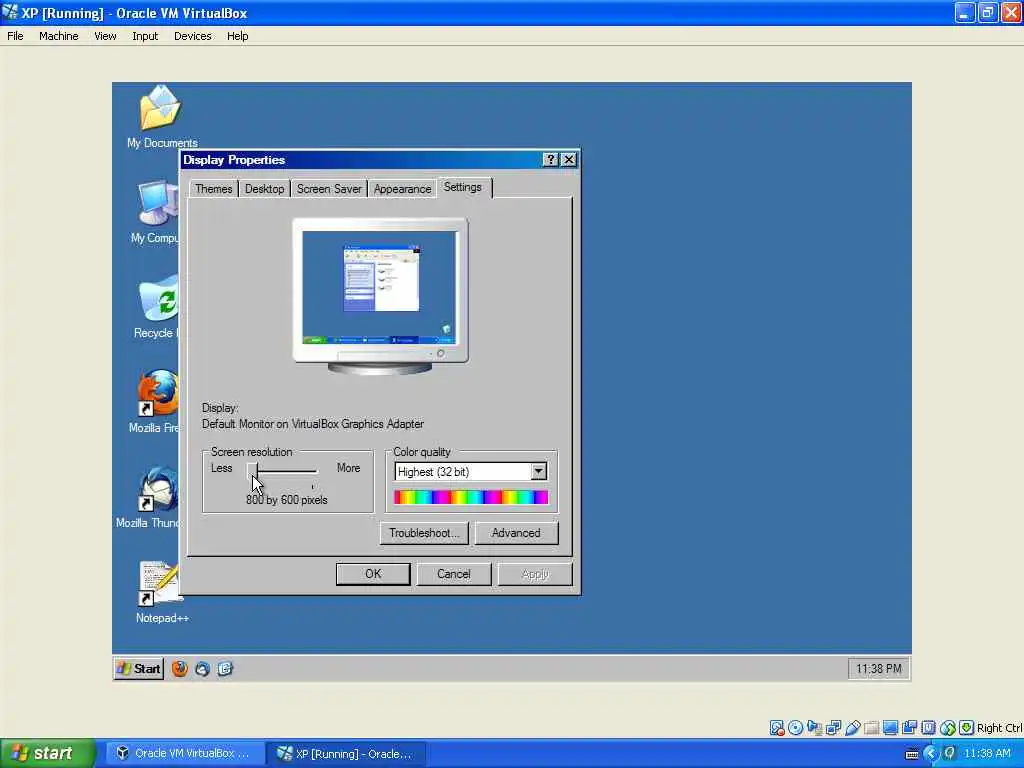Image resolution: width=1024 pixels, height=768 pixels.
Task: Select the Mozilla Thunderbird desktop shortcut
Action: pyautogui.click(x=150, y=497)
